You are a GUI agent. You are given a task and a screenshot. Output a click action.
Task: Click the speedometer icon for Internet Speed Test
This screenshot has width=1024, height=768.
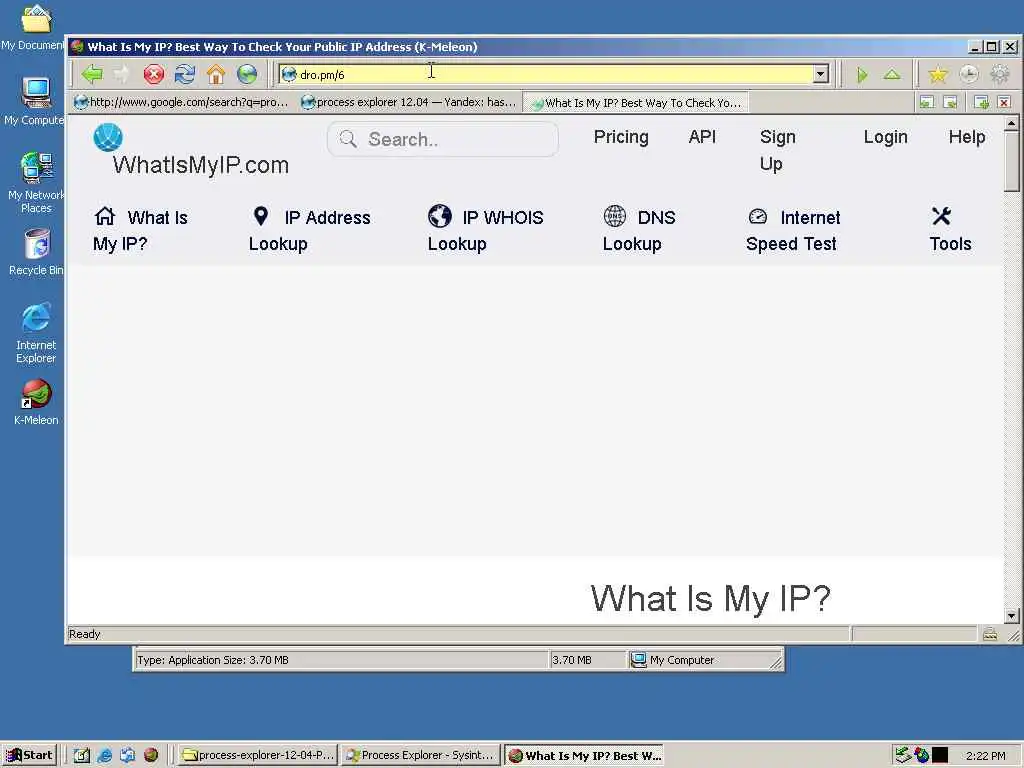[758, 216]
